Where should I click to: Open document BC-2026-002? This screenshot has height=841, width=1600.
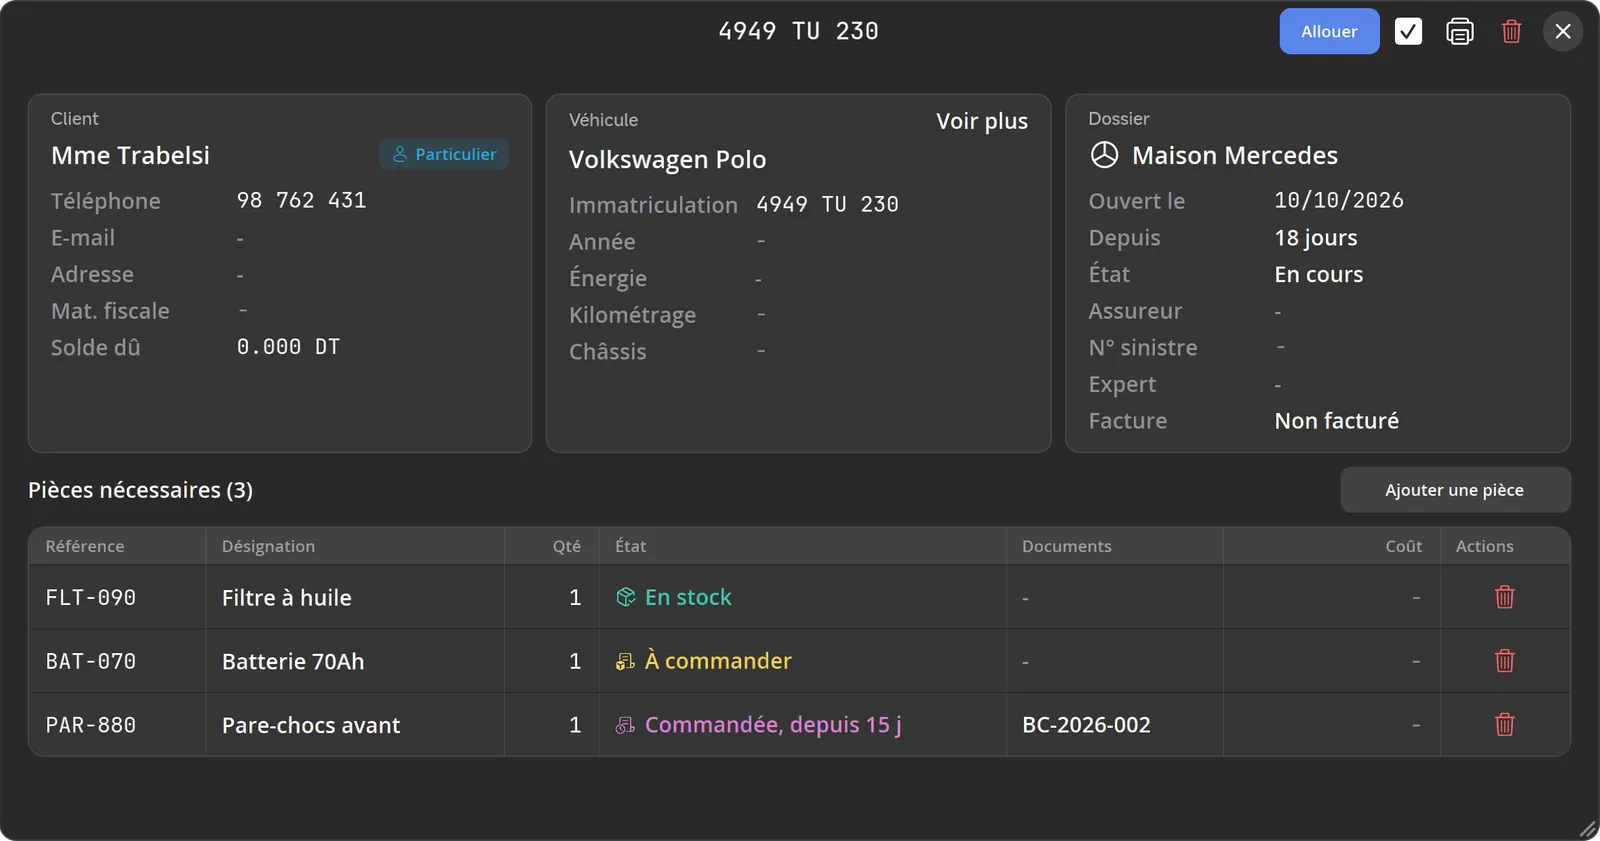click(1086, 725)
